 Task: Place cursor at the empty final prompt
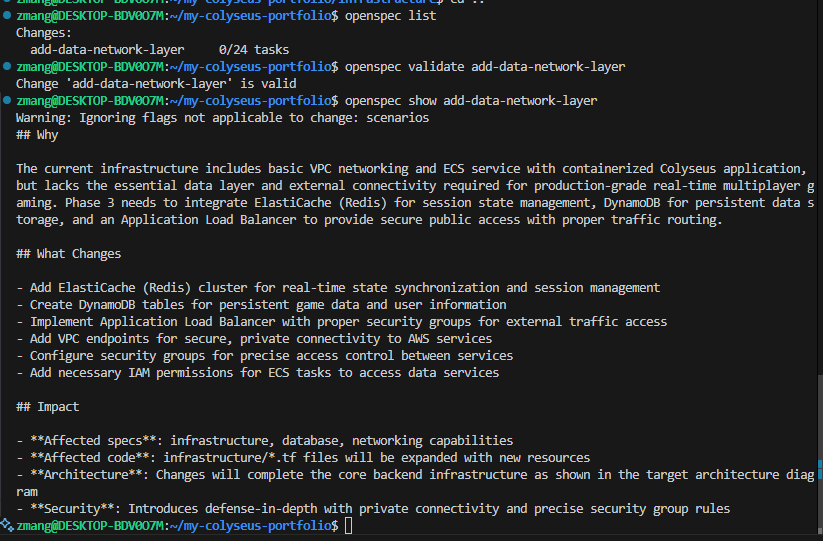point(349,525)
